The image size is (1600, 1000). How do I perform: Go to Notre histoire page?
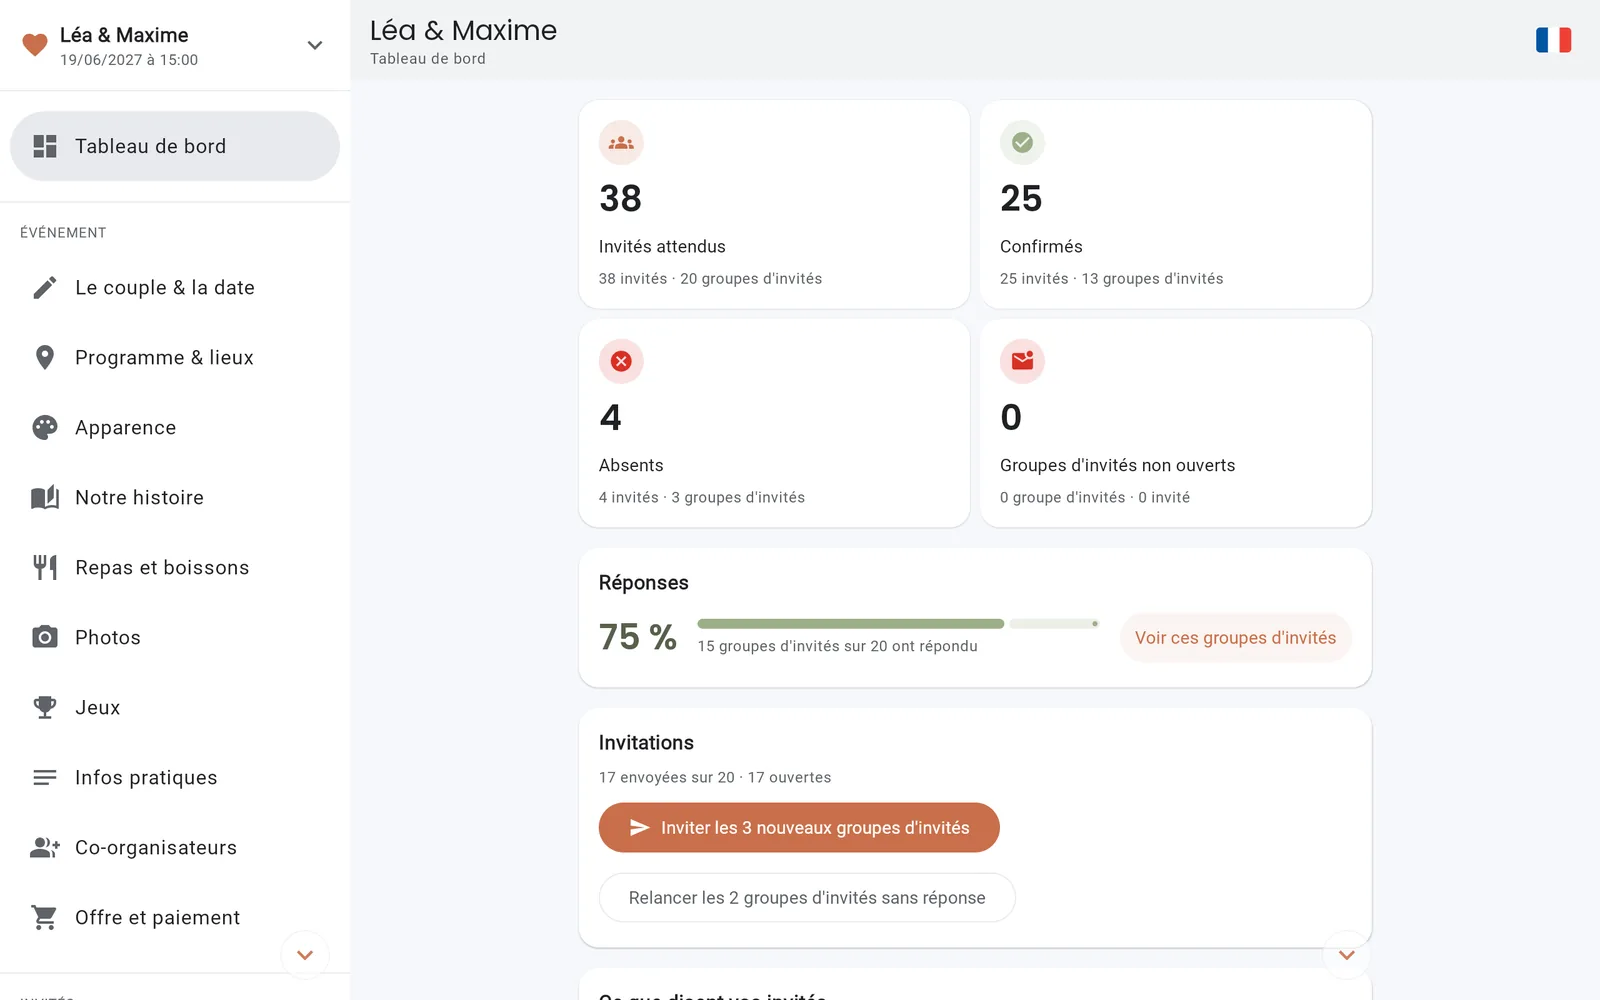click(175, 498)
